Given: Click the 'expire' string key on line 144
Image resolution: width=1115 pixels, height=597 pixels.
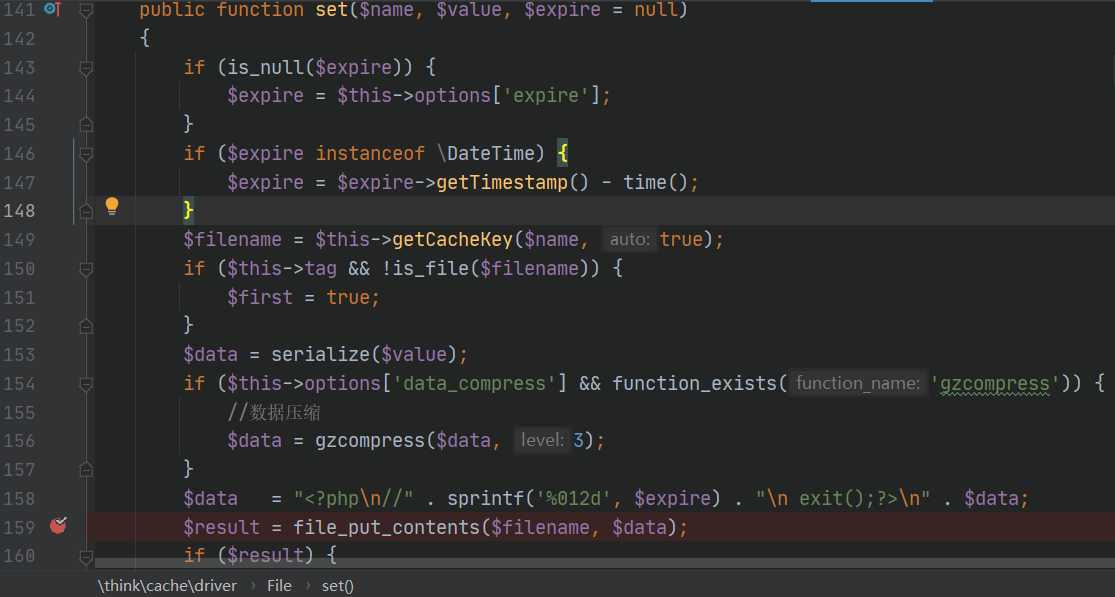Looking at the screenshot, I should pos(550,96).
